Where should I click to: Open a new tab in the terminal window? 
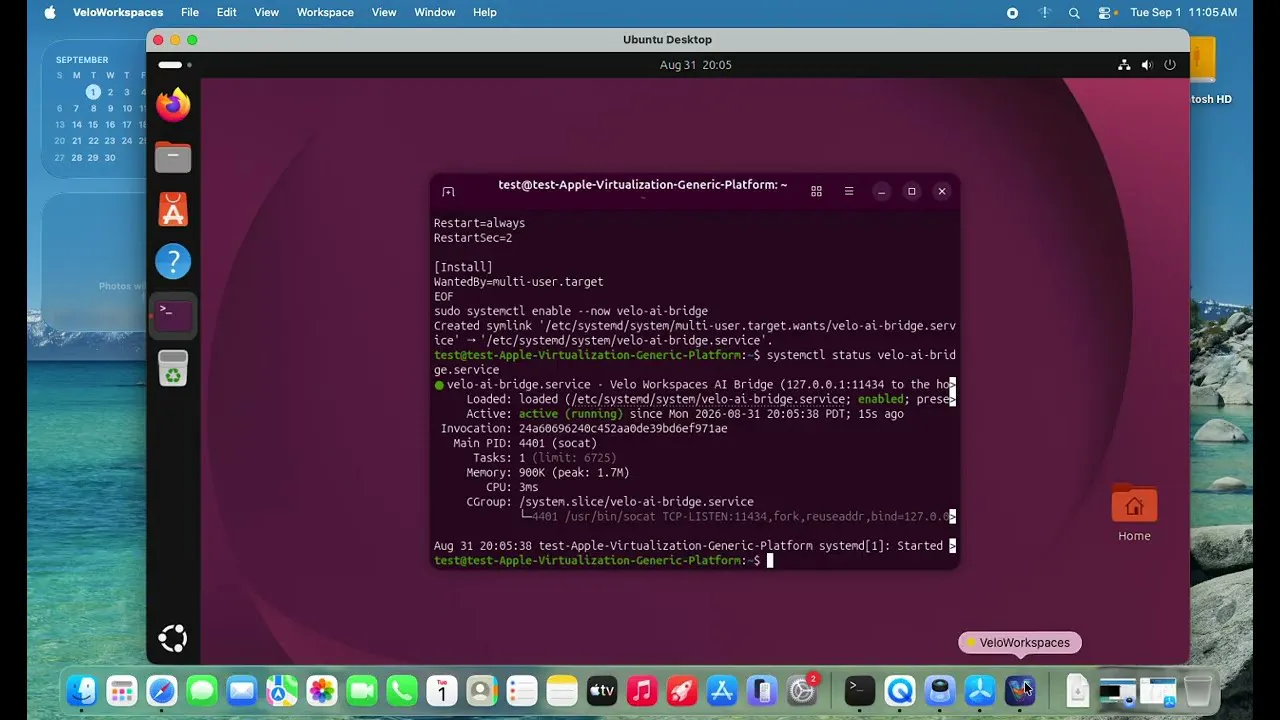[448, 191]
